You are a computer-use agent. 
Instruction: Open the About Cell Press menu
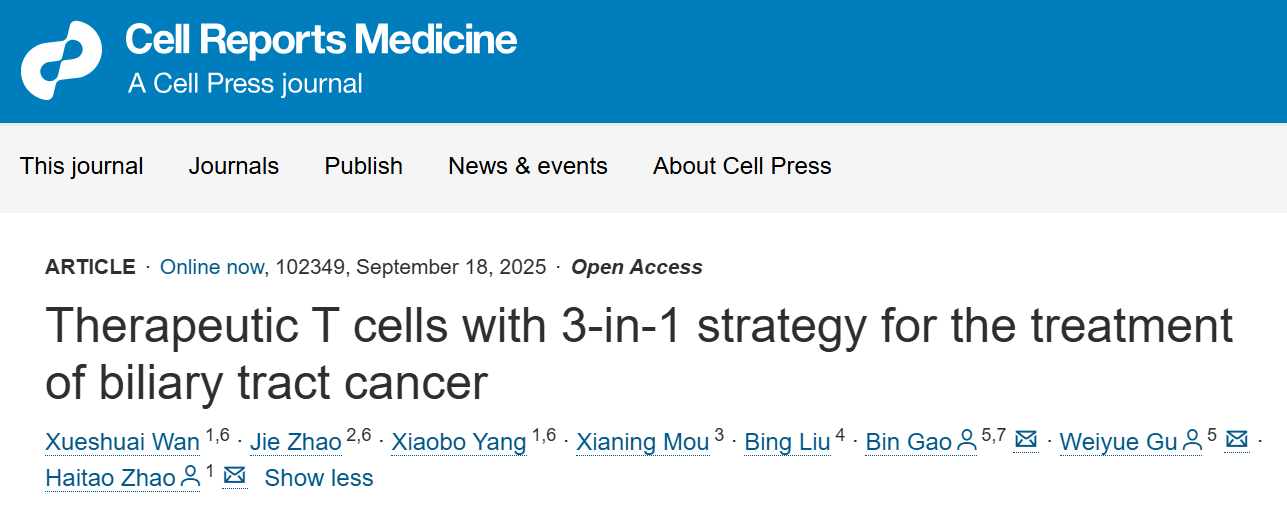pyautogui.click(x=742, y=166)
